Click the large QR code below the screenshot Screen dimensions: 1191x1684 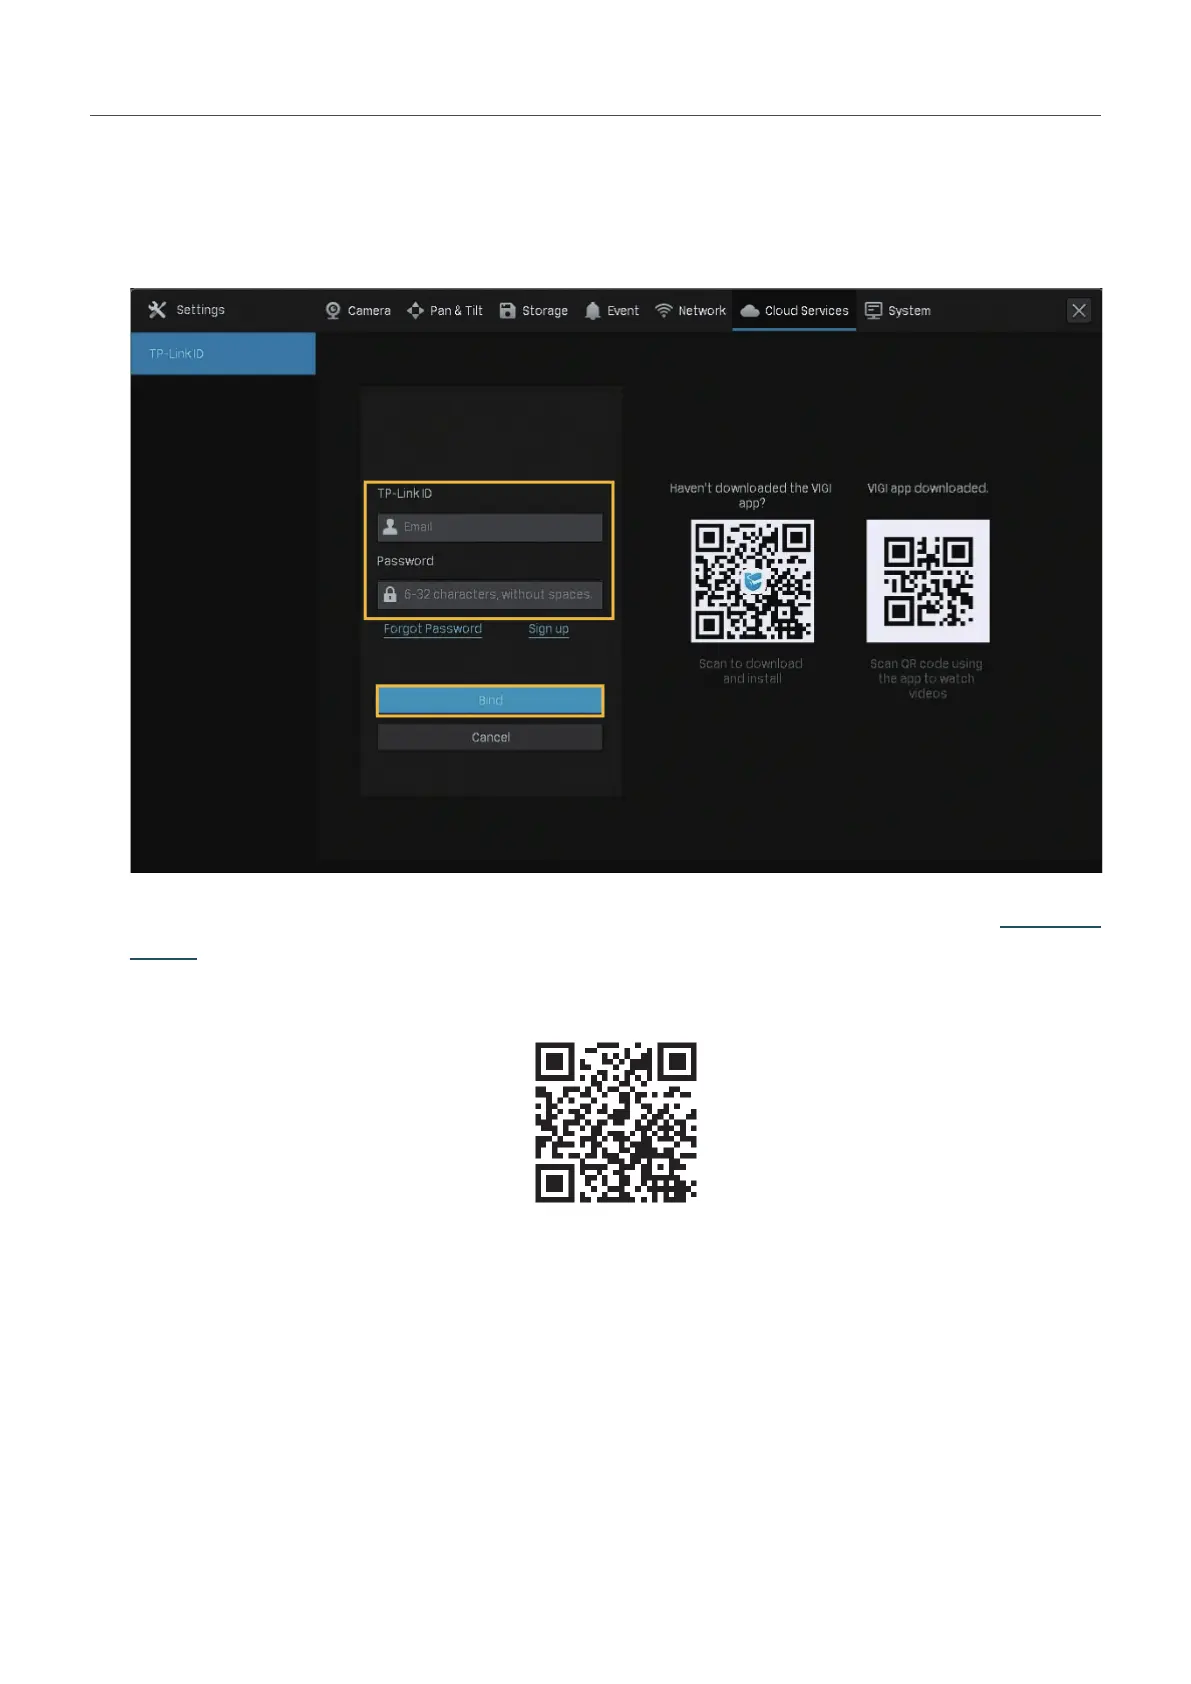pos(616,1122)
